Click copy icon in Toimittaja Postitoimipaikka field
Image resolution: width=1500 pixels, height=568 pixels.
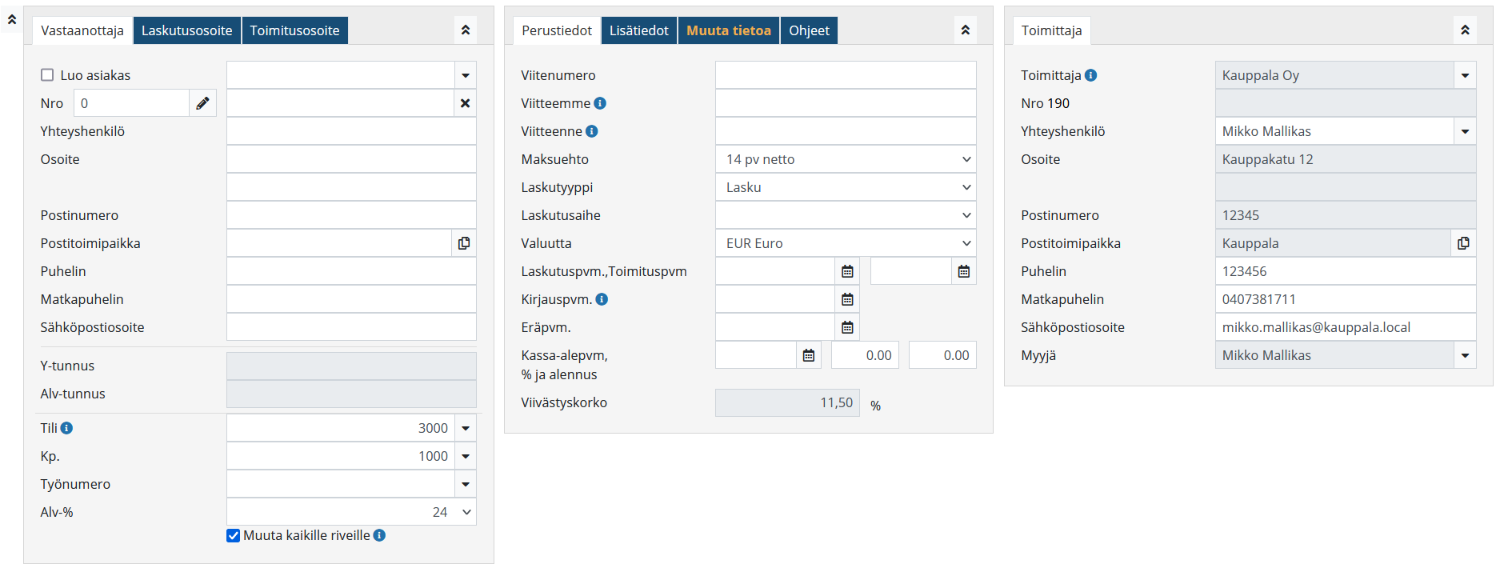1463,243
